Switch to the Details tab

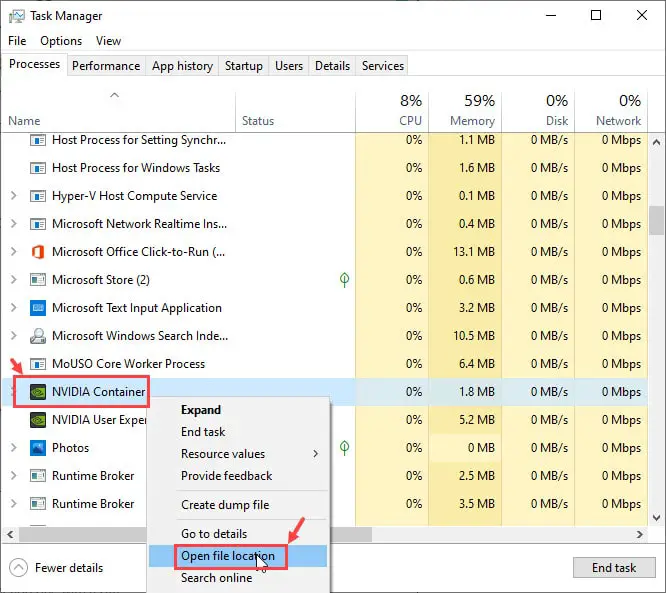pyautogui.click(x=332, y=66)
